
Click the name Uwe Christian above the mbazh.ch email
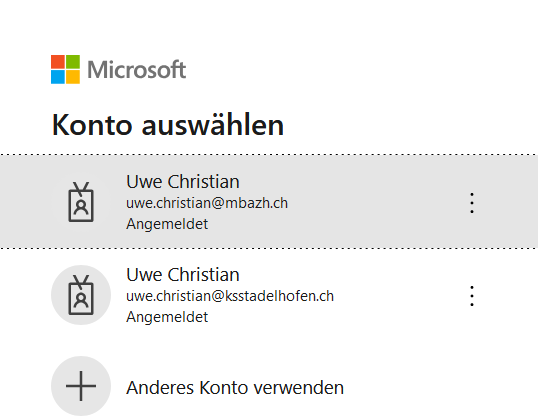(183, 182)
